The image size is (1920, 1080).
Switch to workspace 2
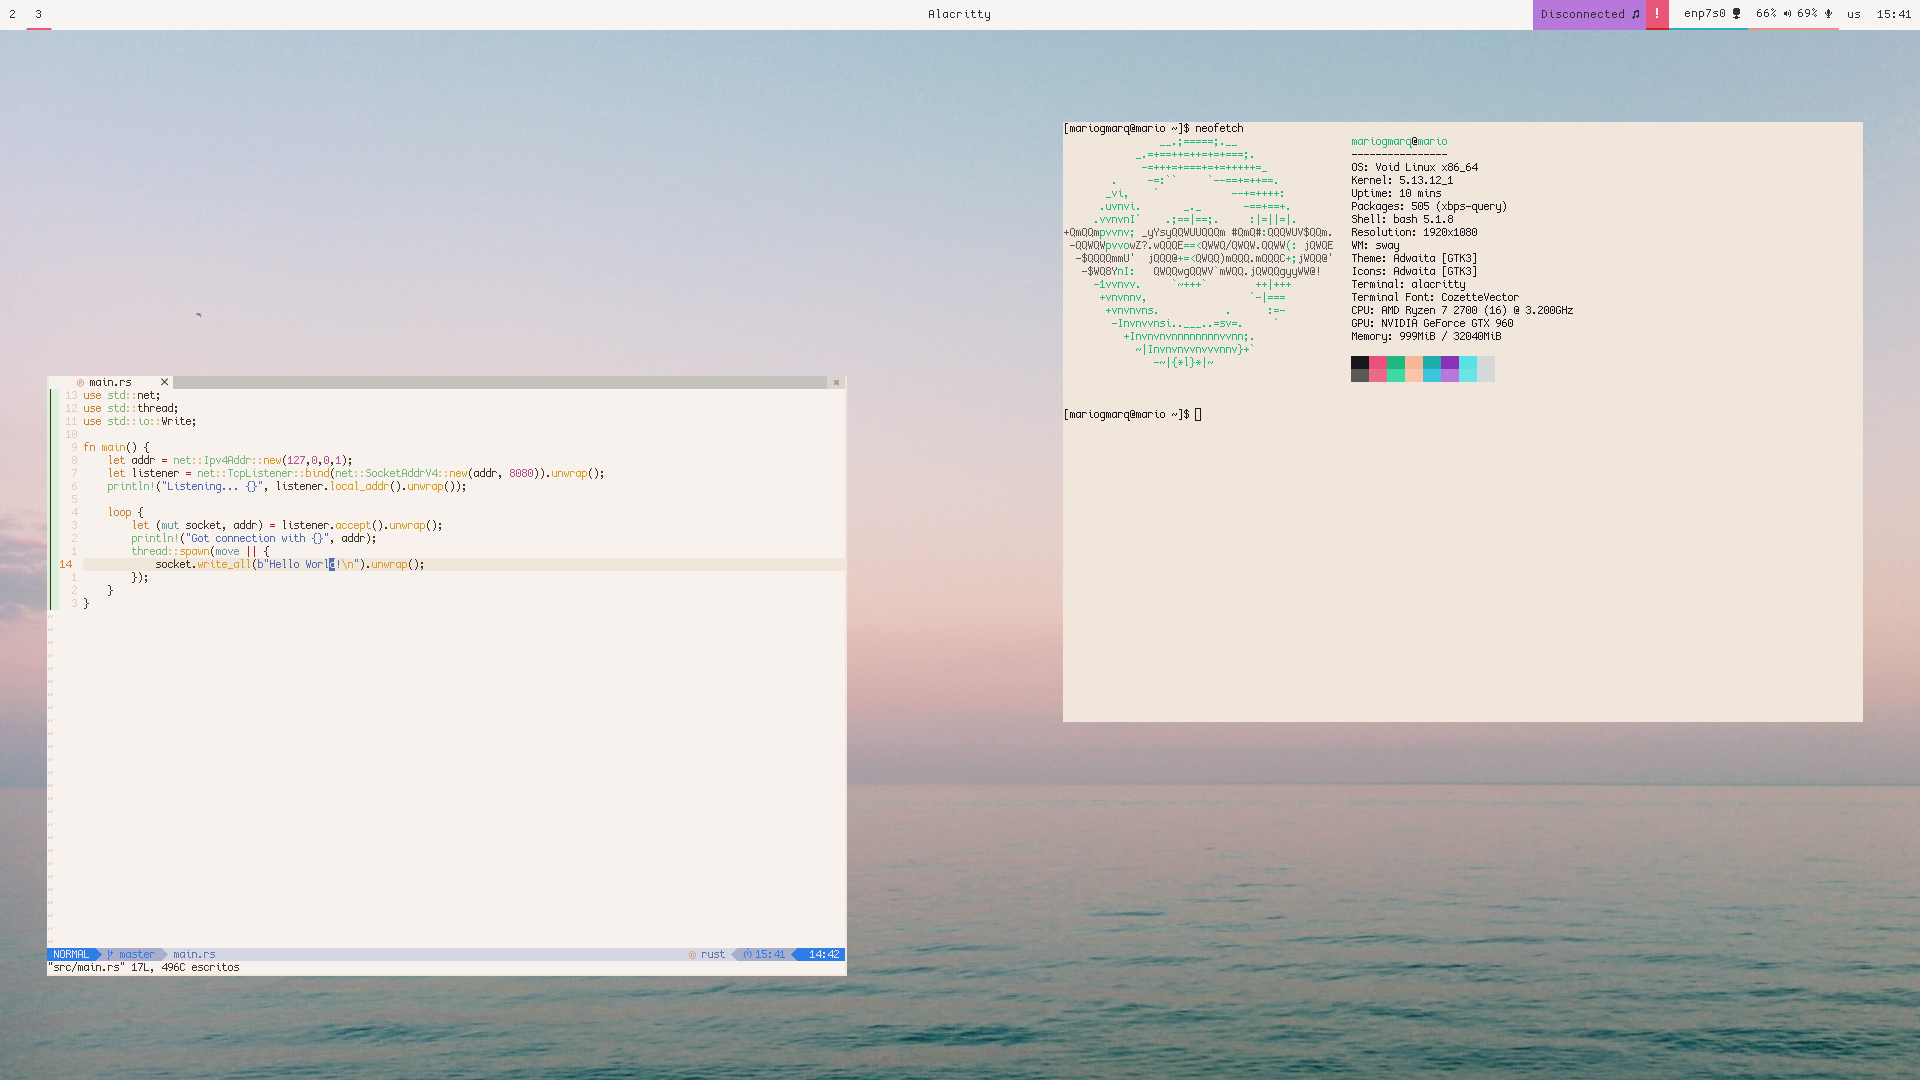pyautogui.click(x=12, y=14)
